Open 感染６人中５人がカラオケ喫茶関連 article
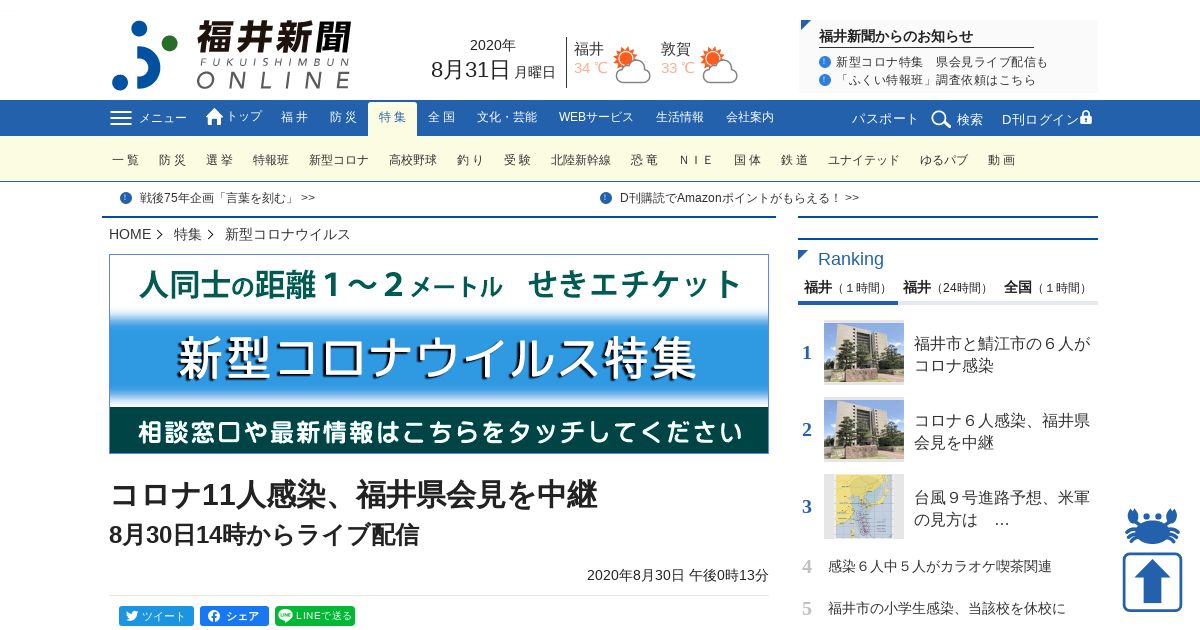 pos(940,566)
